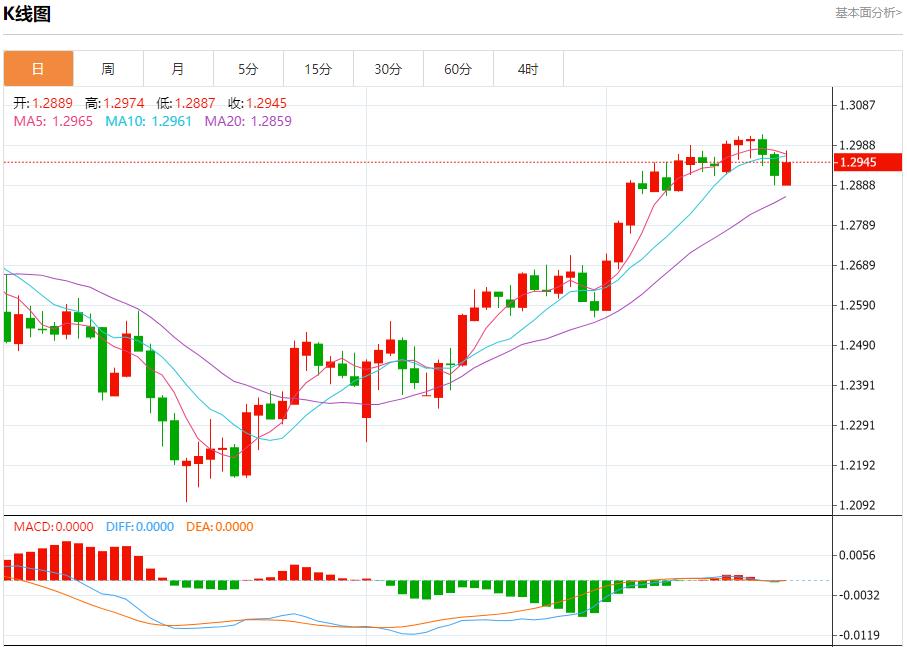Open the 4时 interval tab
The image size is (907, 647).
528,69
